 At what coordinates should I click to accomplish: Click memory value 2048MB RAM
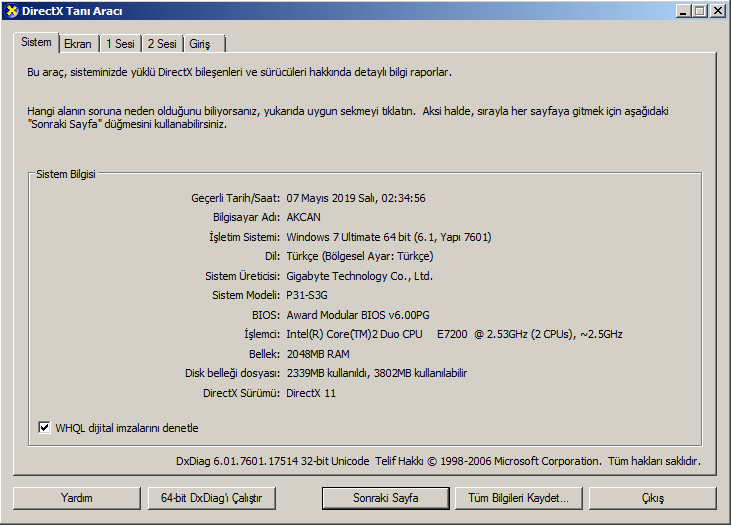point(318,354)
